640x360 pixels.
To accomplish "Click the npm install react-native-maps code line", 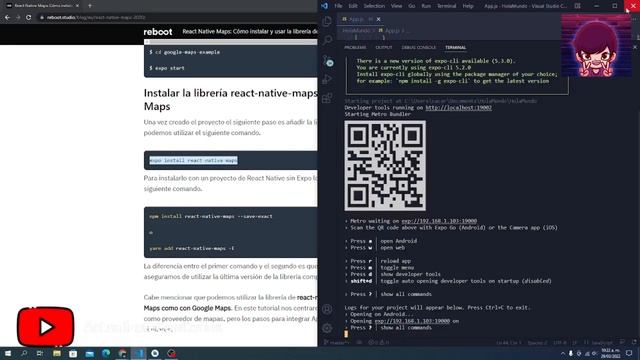I will coord(211,216).
